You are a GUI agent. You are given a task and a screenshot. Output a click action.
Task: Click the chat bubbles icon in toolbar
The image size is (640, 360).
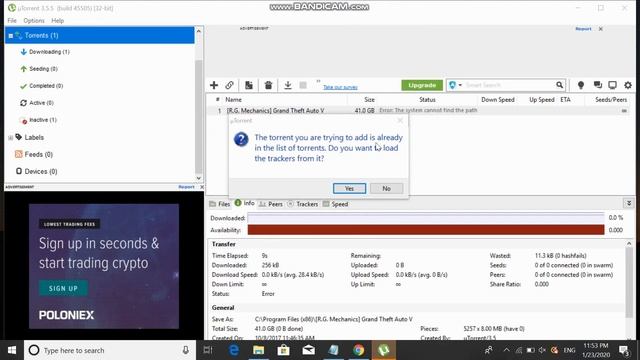click(x=598, y=85)
